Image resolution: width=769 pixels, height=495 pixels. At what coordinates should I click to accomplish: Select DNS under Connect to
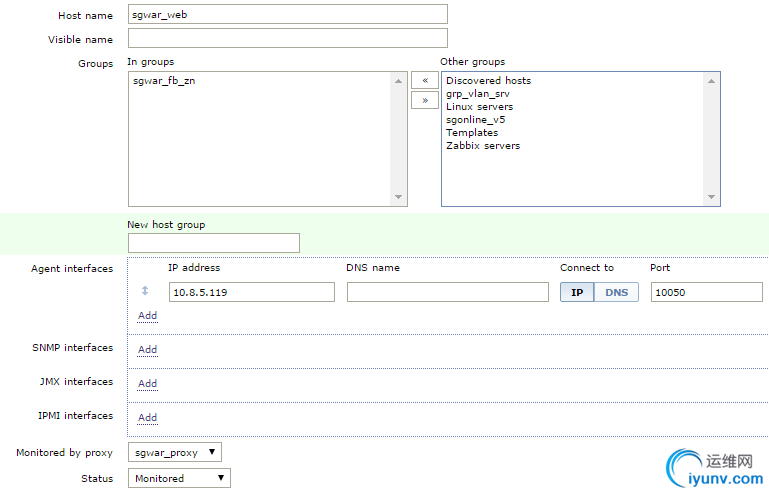click(616, 292)
